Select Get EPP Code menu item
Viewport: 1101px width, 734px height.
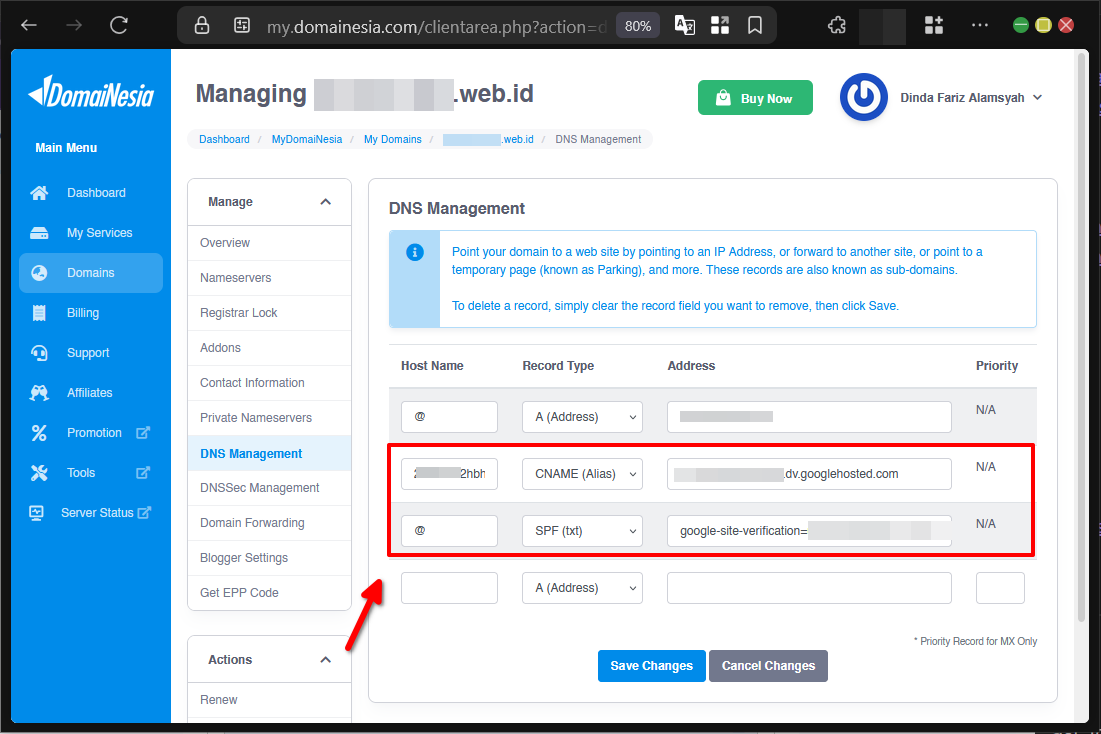click(x=270, y=593)
